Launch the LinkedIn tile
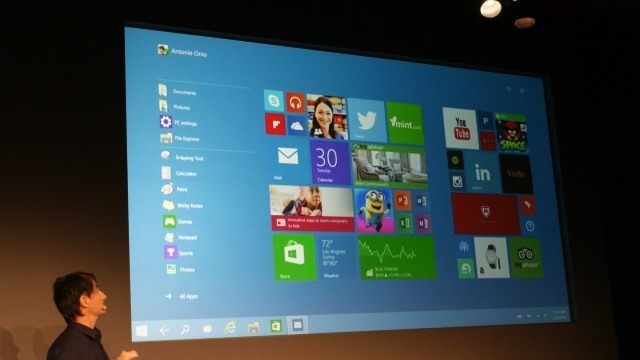Screen dimensions: 640x360 tap(482, 173)
